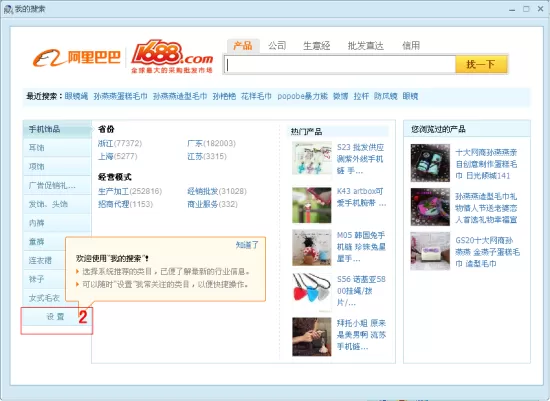Filter by province 广东(182003)
The height and width of the screenshot is (401, 550).
pos(212,143)
